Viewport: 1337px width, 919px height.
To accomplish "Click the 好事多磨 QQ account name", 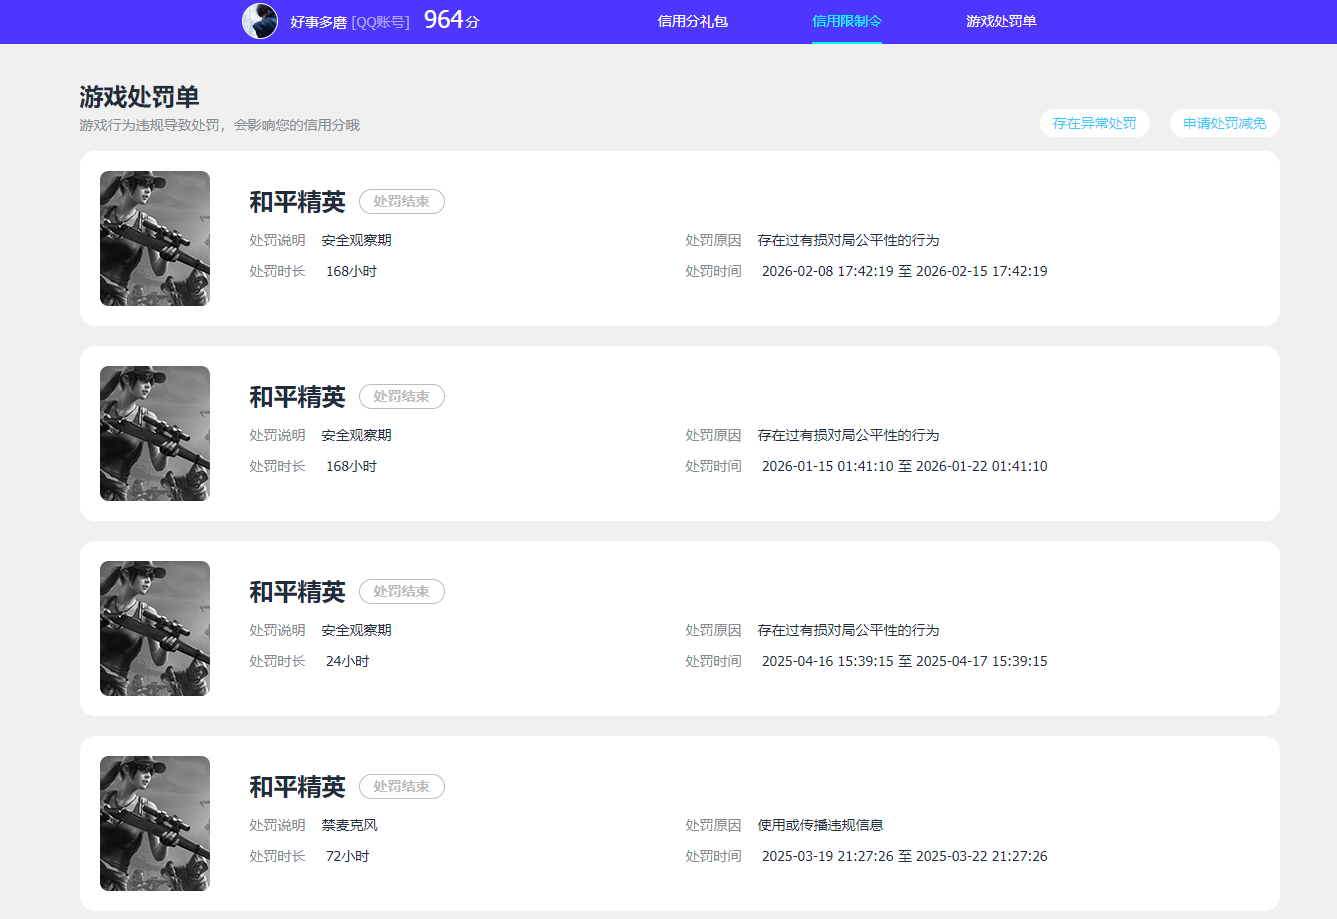I will (316, 22).
